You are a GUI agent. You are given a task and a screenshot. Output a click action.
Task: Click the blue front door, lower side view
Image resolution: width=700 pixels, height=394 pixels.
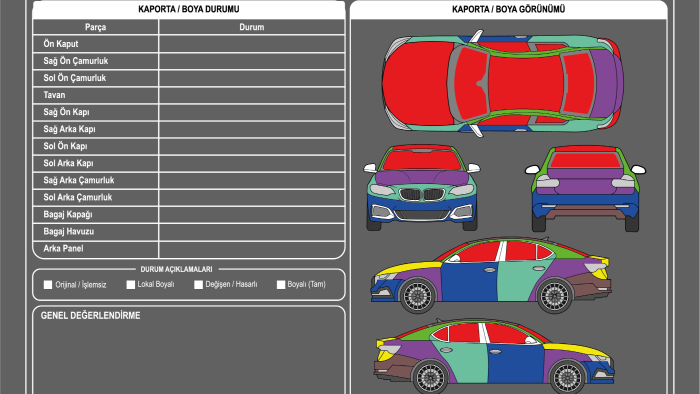tap(516, 364)
